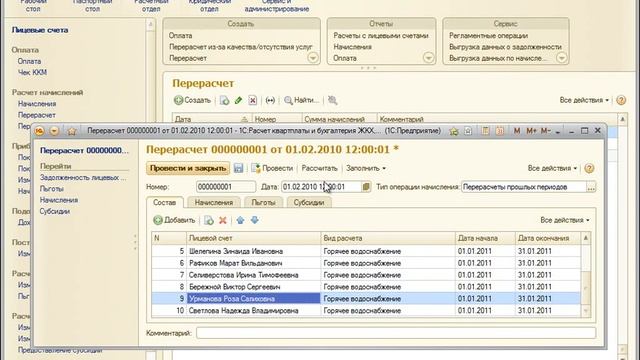Click the cancel search icon right of Найти in the background list

[x=333, y=100]
